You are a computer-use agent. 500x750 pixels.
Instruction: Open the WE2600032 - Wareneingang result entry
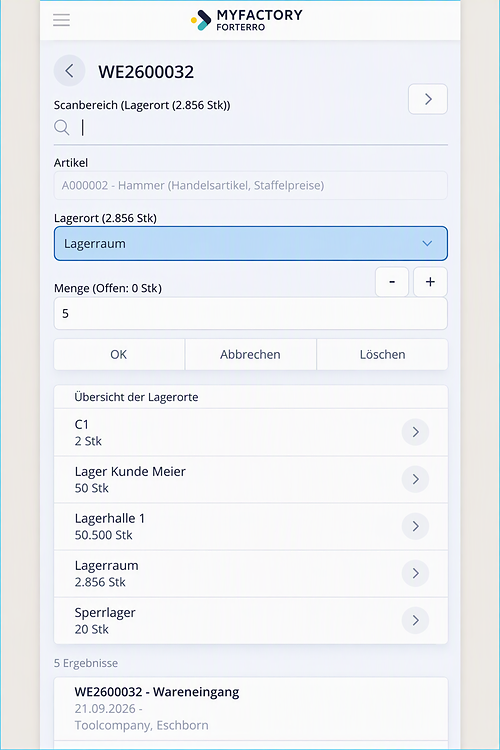click(x=251, y=709)
